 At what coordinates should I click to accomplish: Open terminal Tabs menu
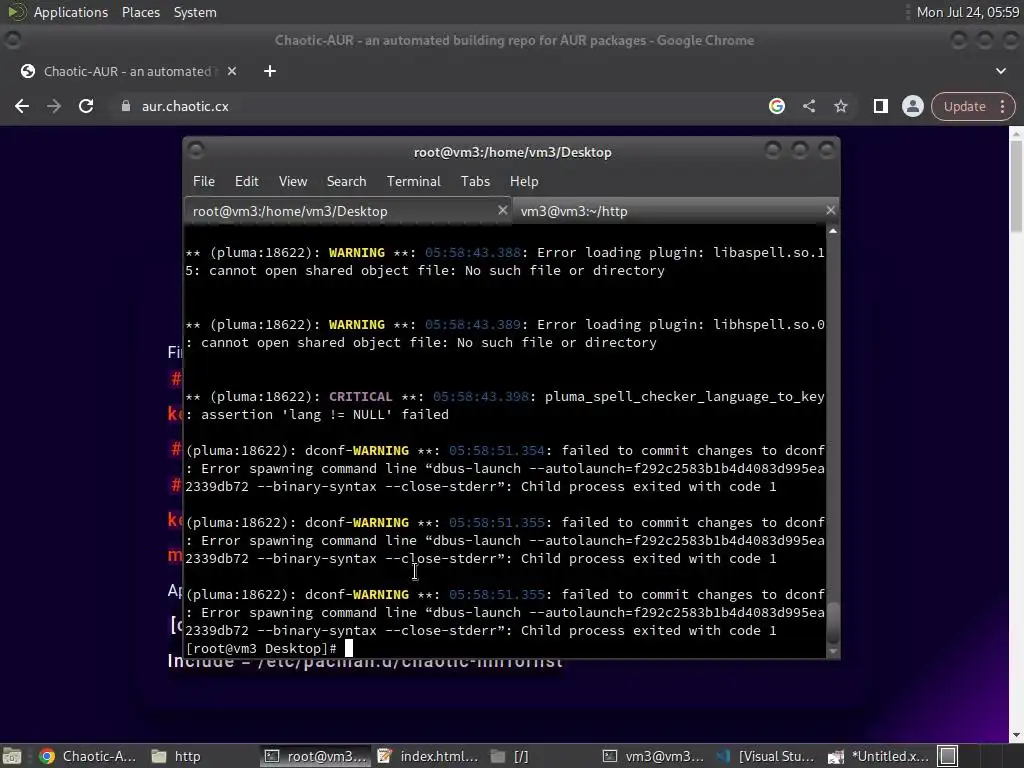click(475, 181)
